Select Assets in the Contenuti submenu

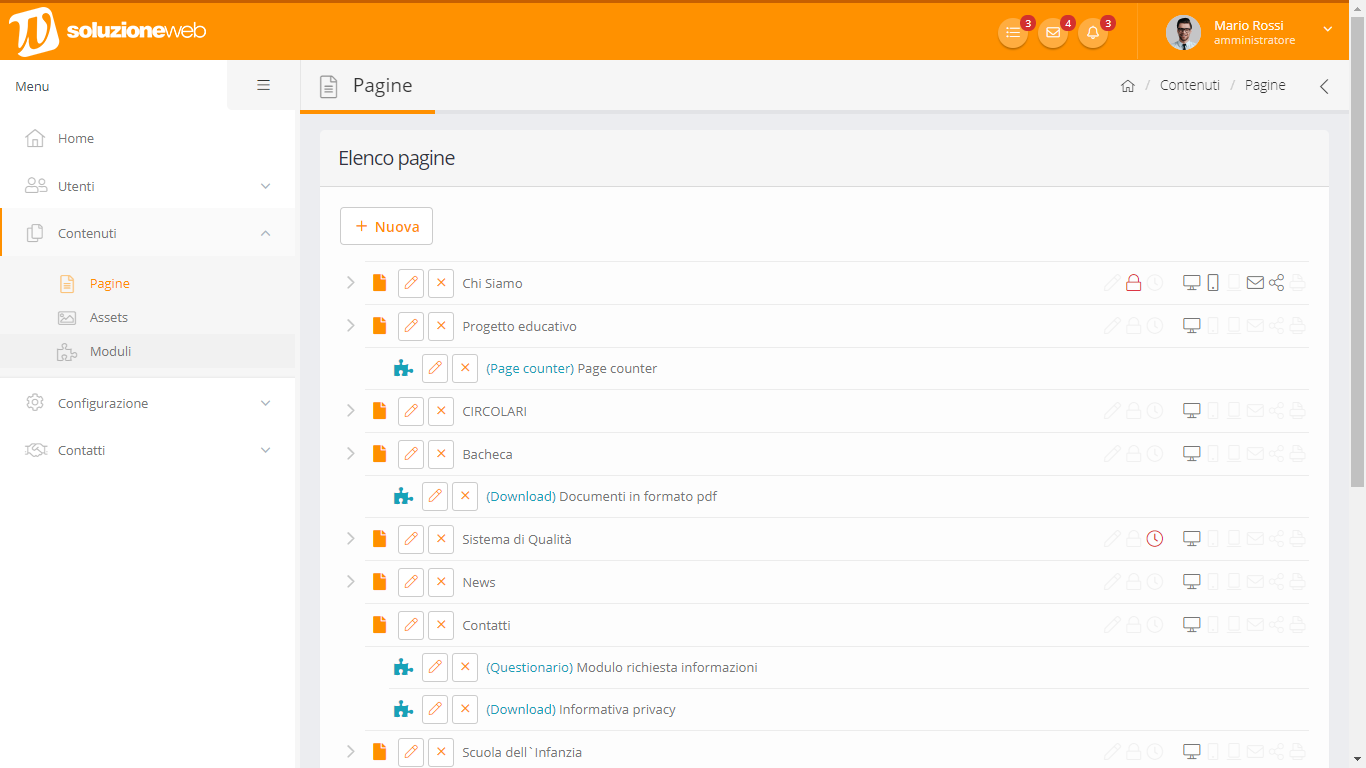pyautogui.click(x=109, y=317)
